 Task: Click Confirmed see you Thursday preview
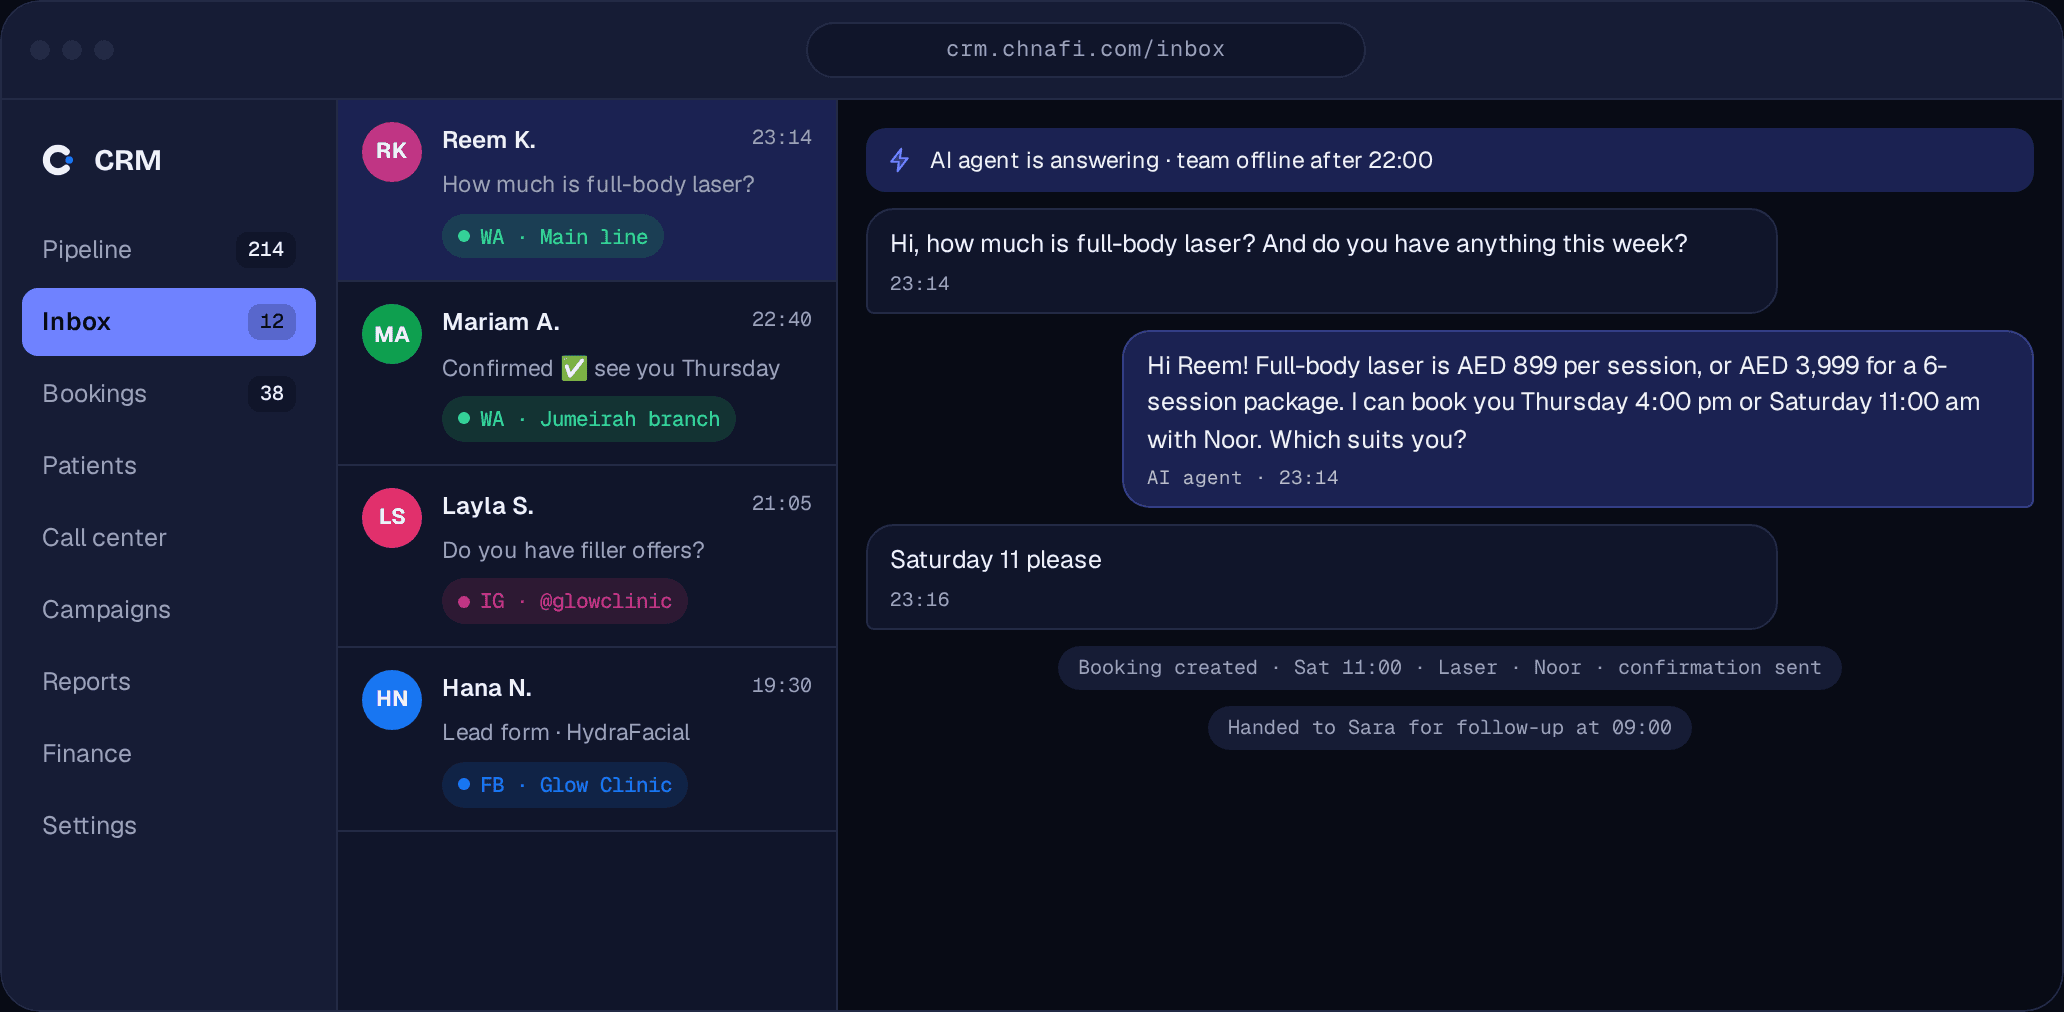(611, 369)
